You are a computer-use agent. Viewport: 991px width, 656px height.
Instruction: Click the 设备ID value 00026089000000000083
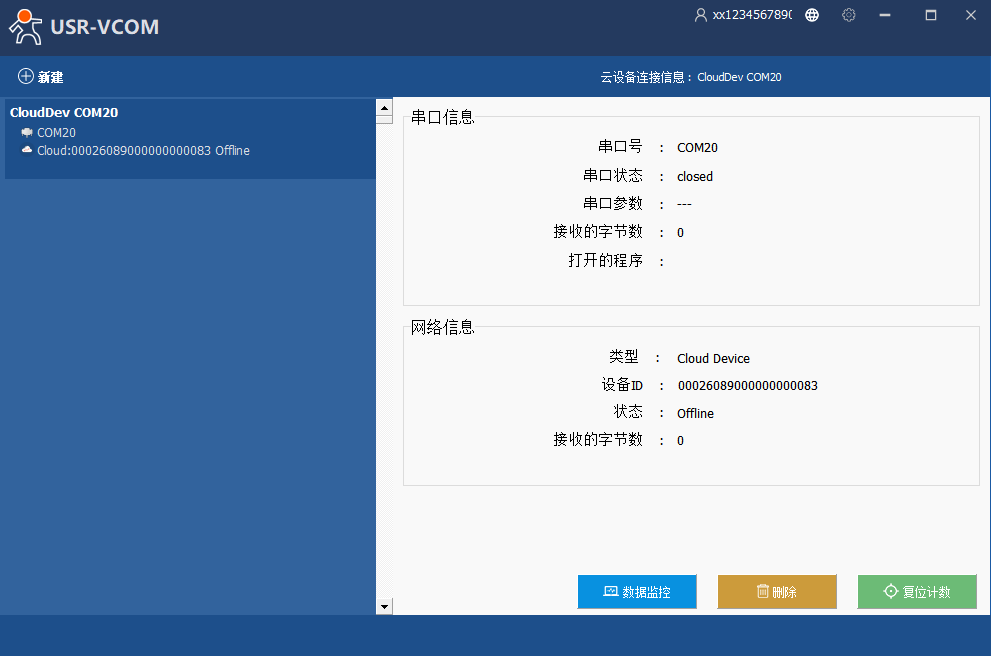[747, 386]
